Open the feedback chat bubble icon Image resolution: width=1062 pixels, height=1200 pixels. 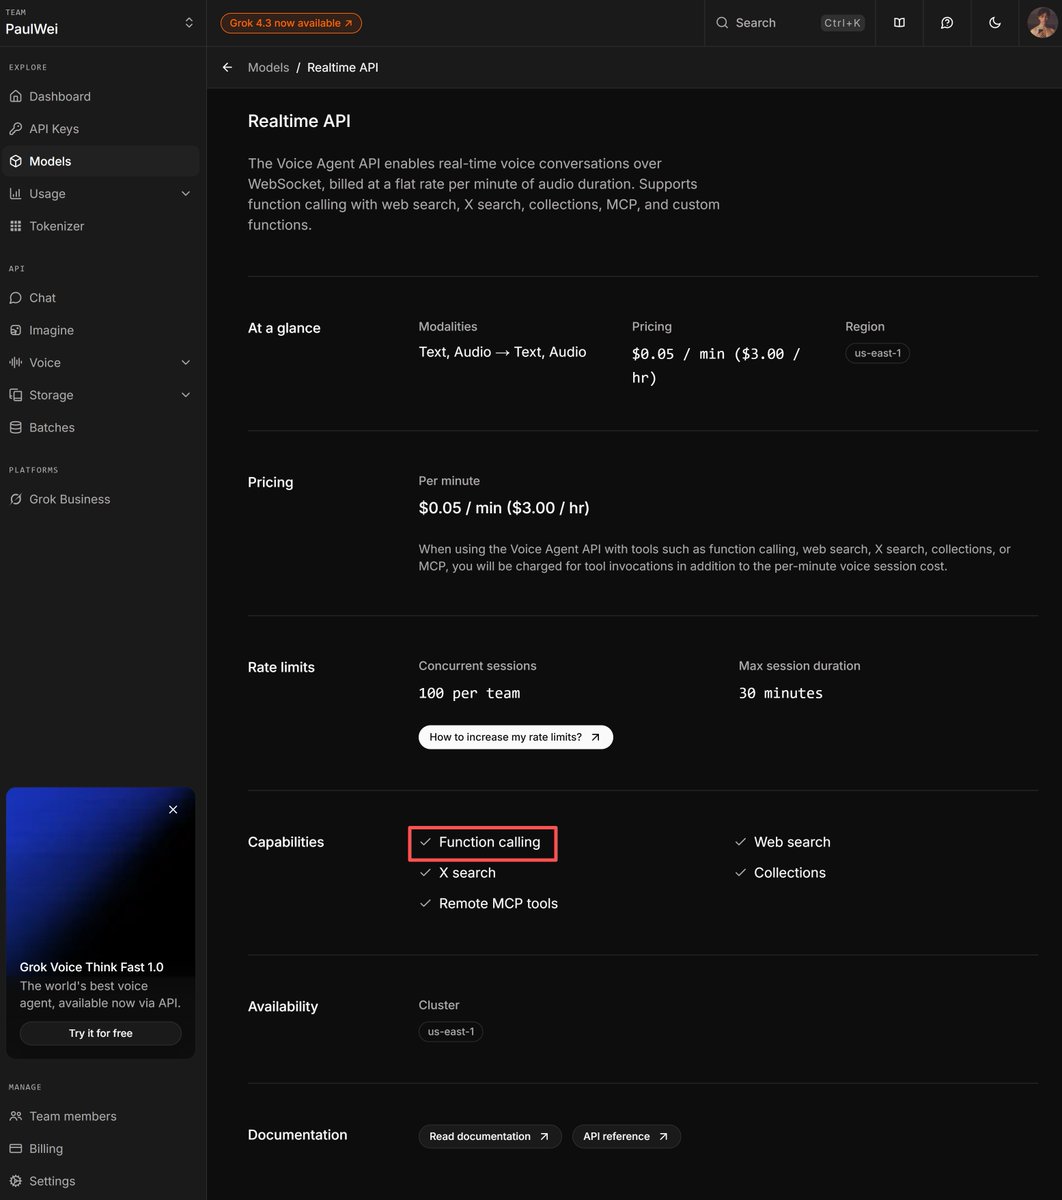[947, 23]
